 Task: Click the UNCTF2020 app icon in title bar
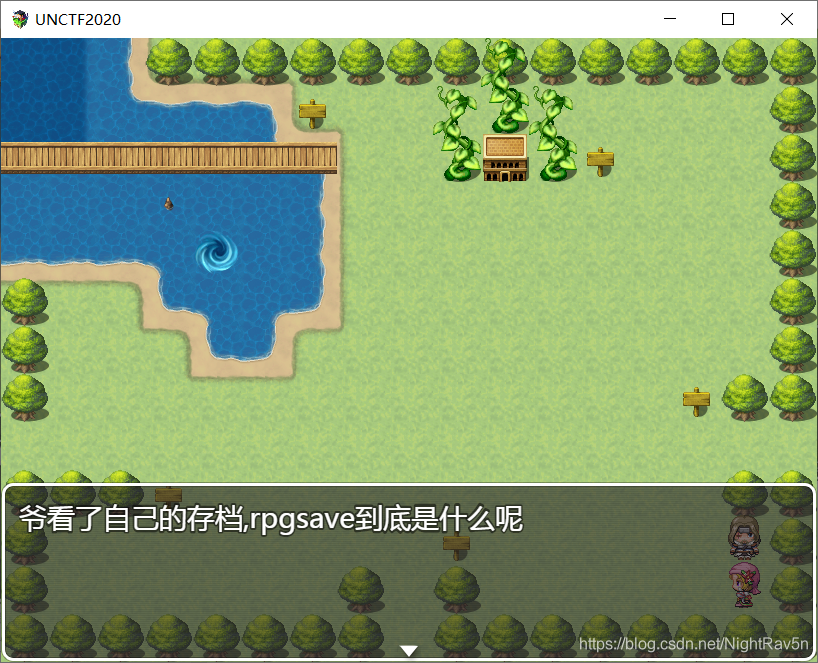click(x=20, y=19)
